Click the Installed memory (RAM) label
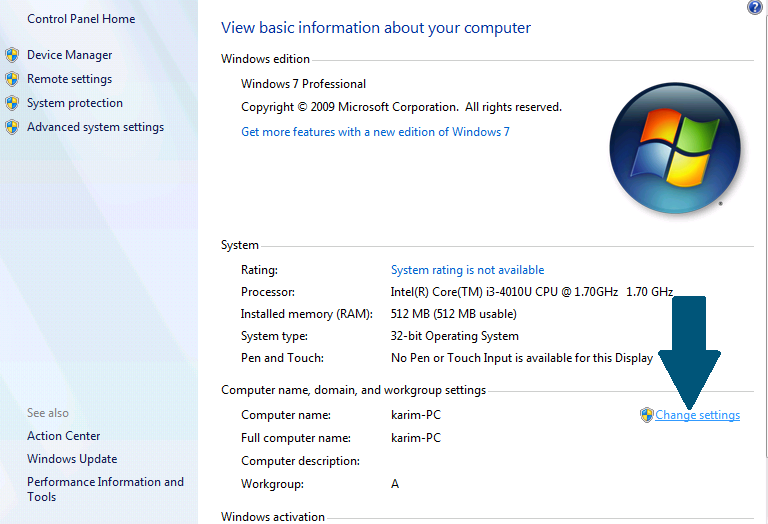The image size is (768, 524). tap(307, 314)
